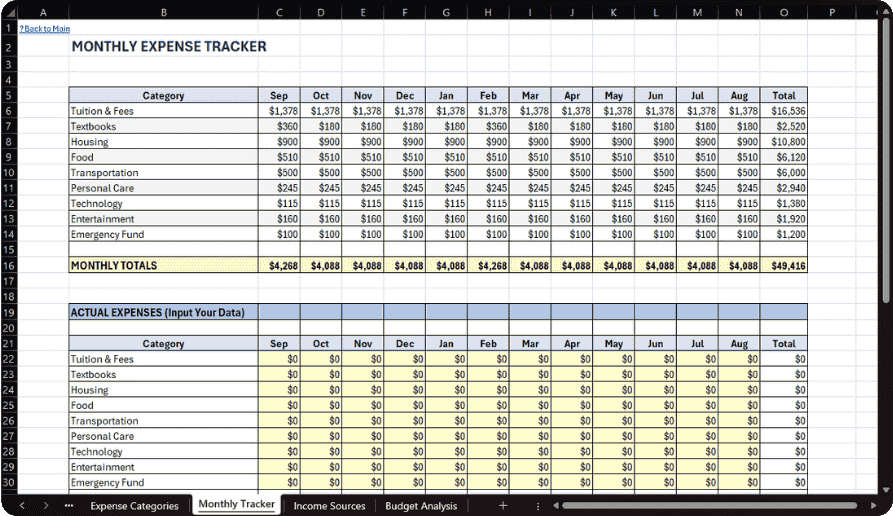Image resolution: width=893 pixels, height=516 pixels.
Task: Switch to the Income Sources tab
Action: [329, 506]
